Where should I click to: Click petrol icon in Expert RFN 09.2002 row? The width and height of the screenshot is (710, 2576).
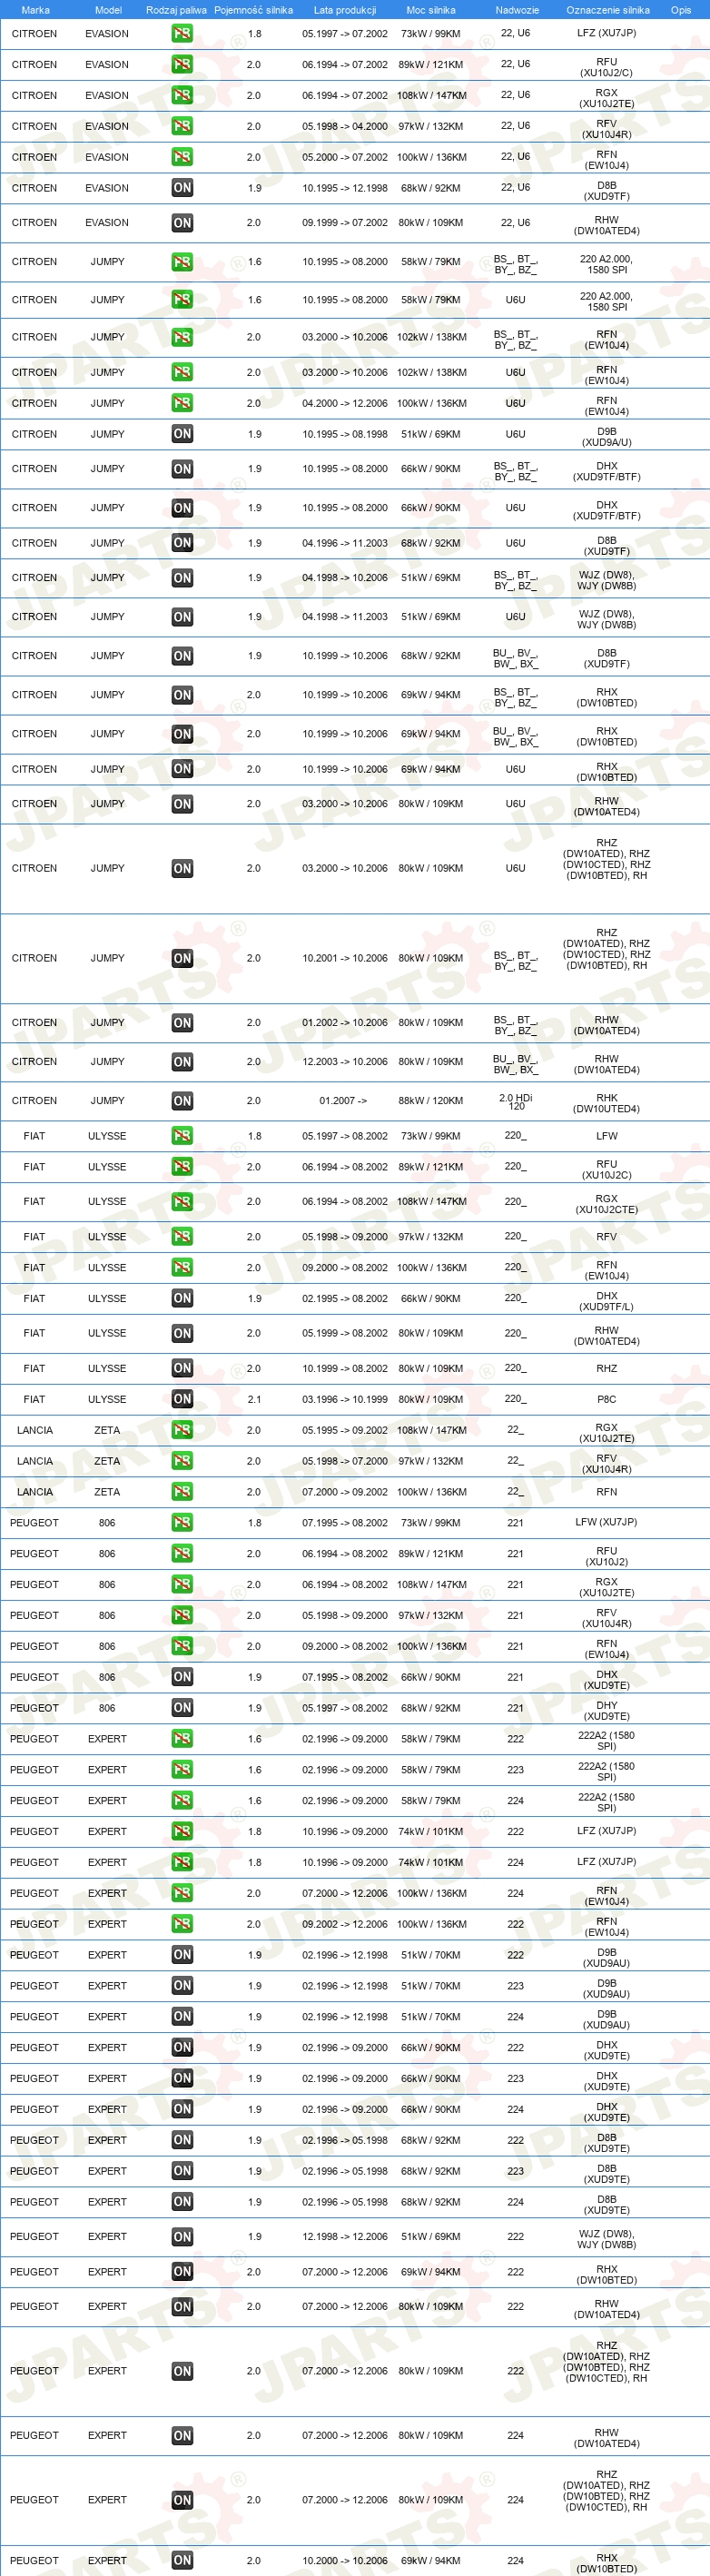click(x=182, y=1924)
